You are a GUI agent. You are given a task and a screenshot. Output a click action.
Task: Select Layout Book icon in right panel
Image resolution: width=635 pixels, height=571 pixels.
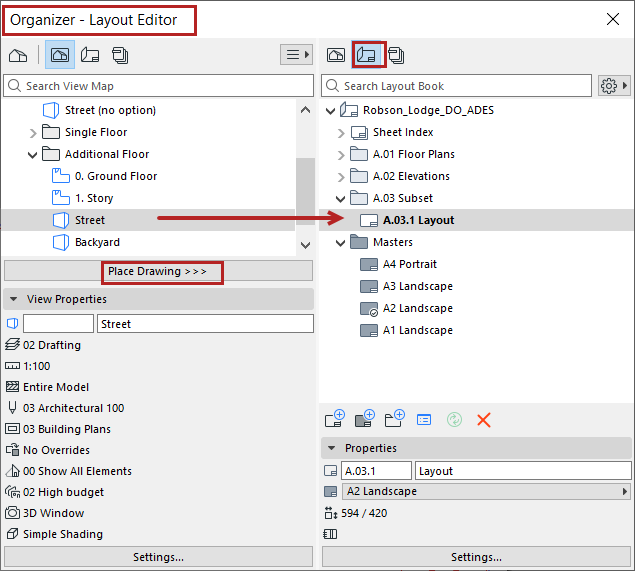(x=366, y=55)
